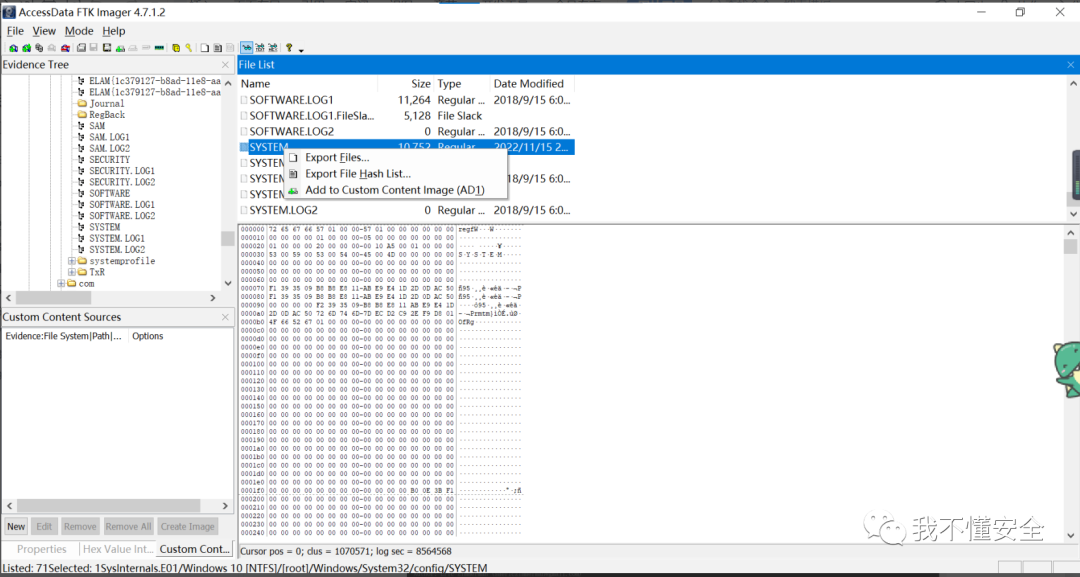Select SAM.LOG1 in the Evidence Tree
The height and width of the screenshot is (577, 1080).
109,137
